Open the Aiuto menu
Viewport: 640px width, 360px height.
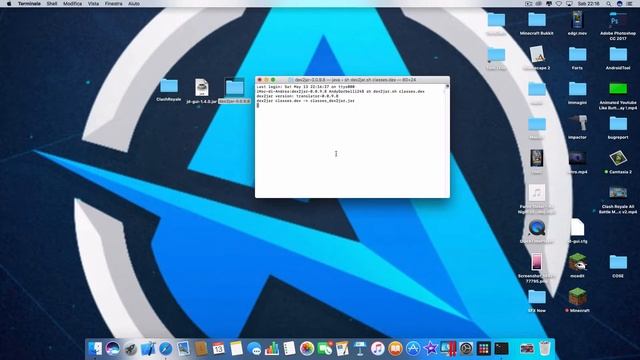coord(134,3)
